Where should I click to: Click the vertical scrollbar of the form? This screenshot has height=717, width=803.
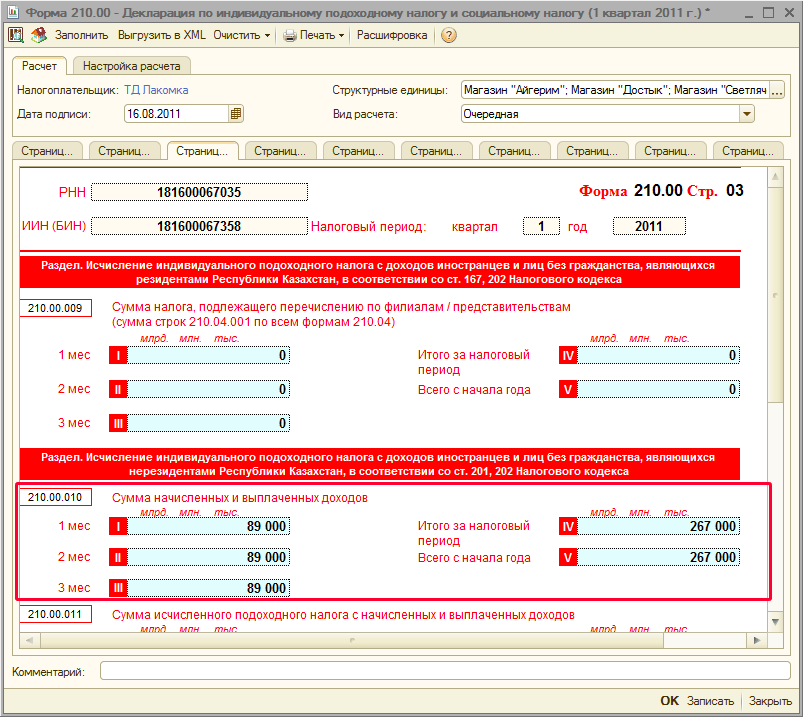(x=775, y=400)
